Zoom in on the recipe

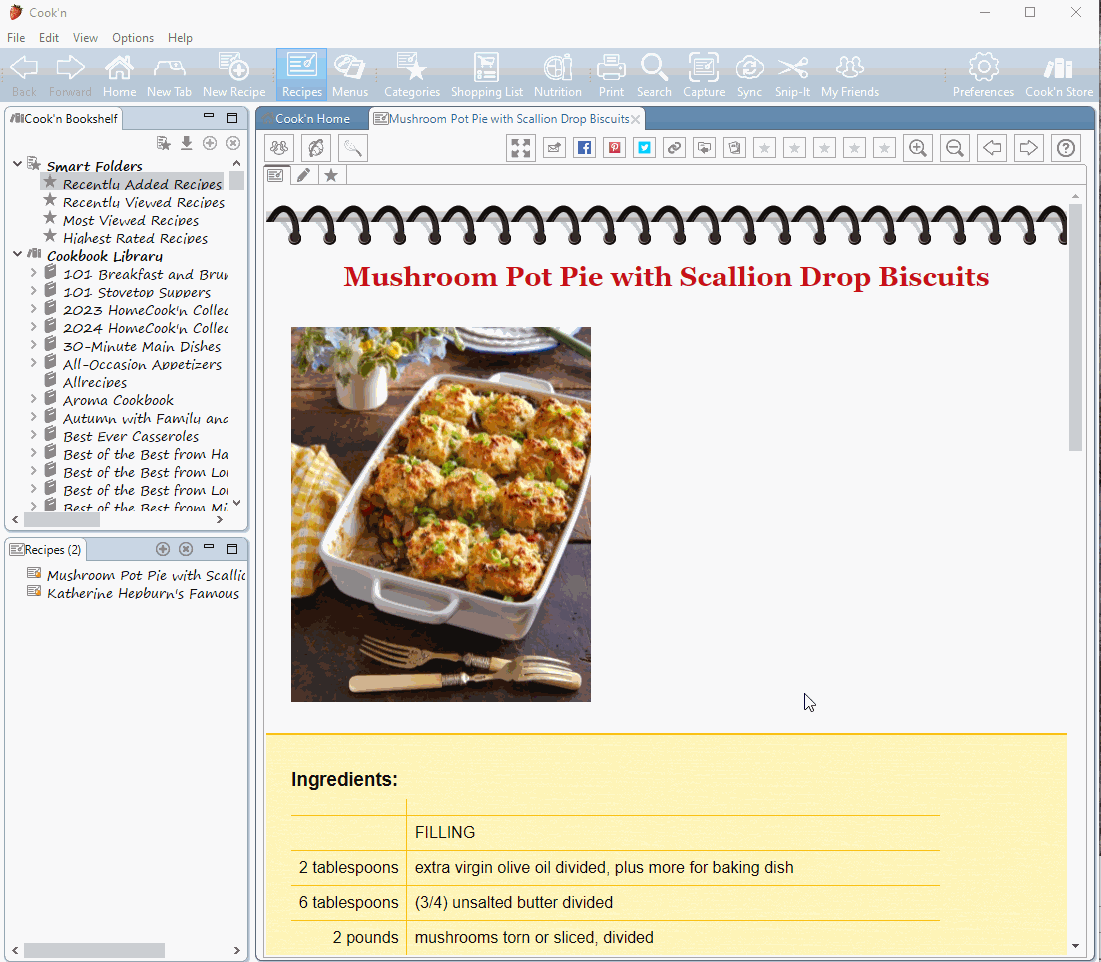[917, 148]
